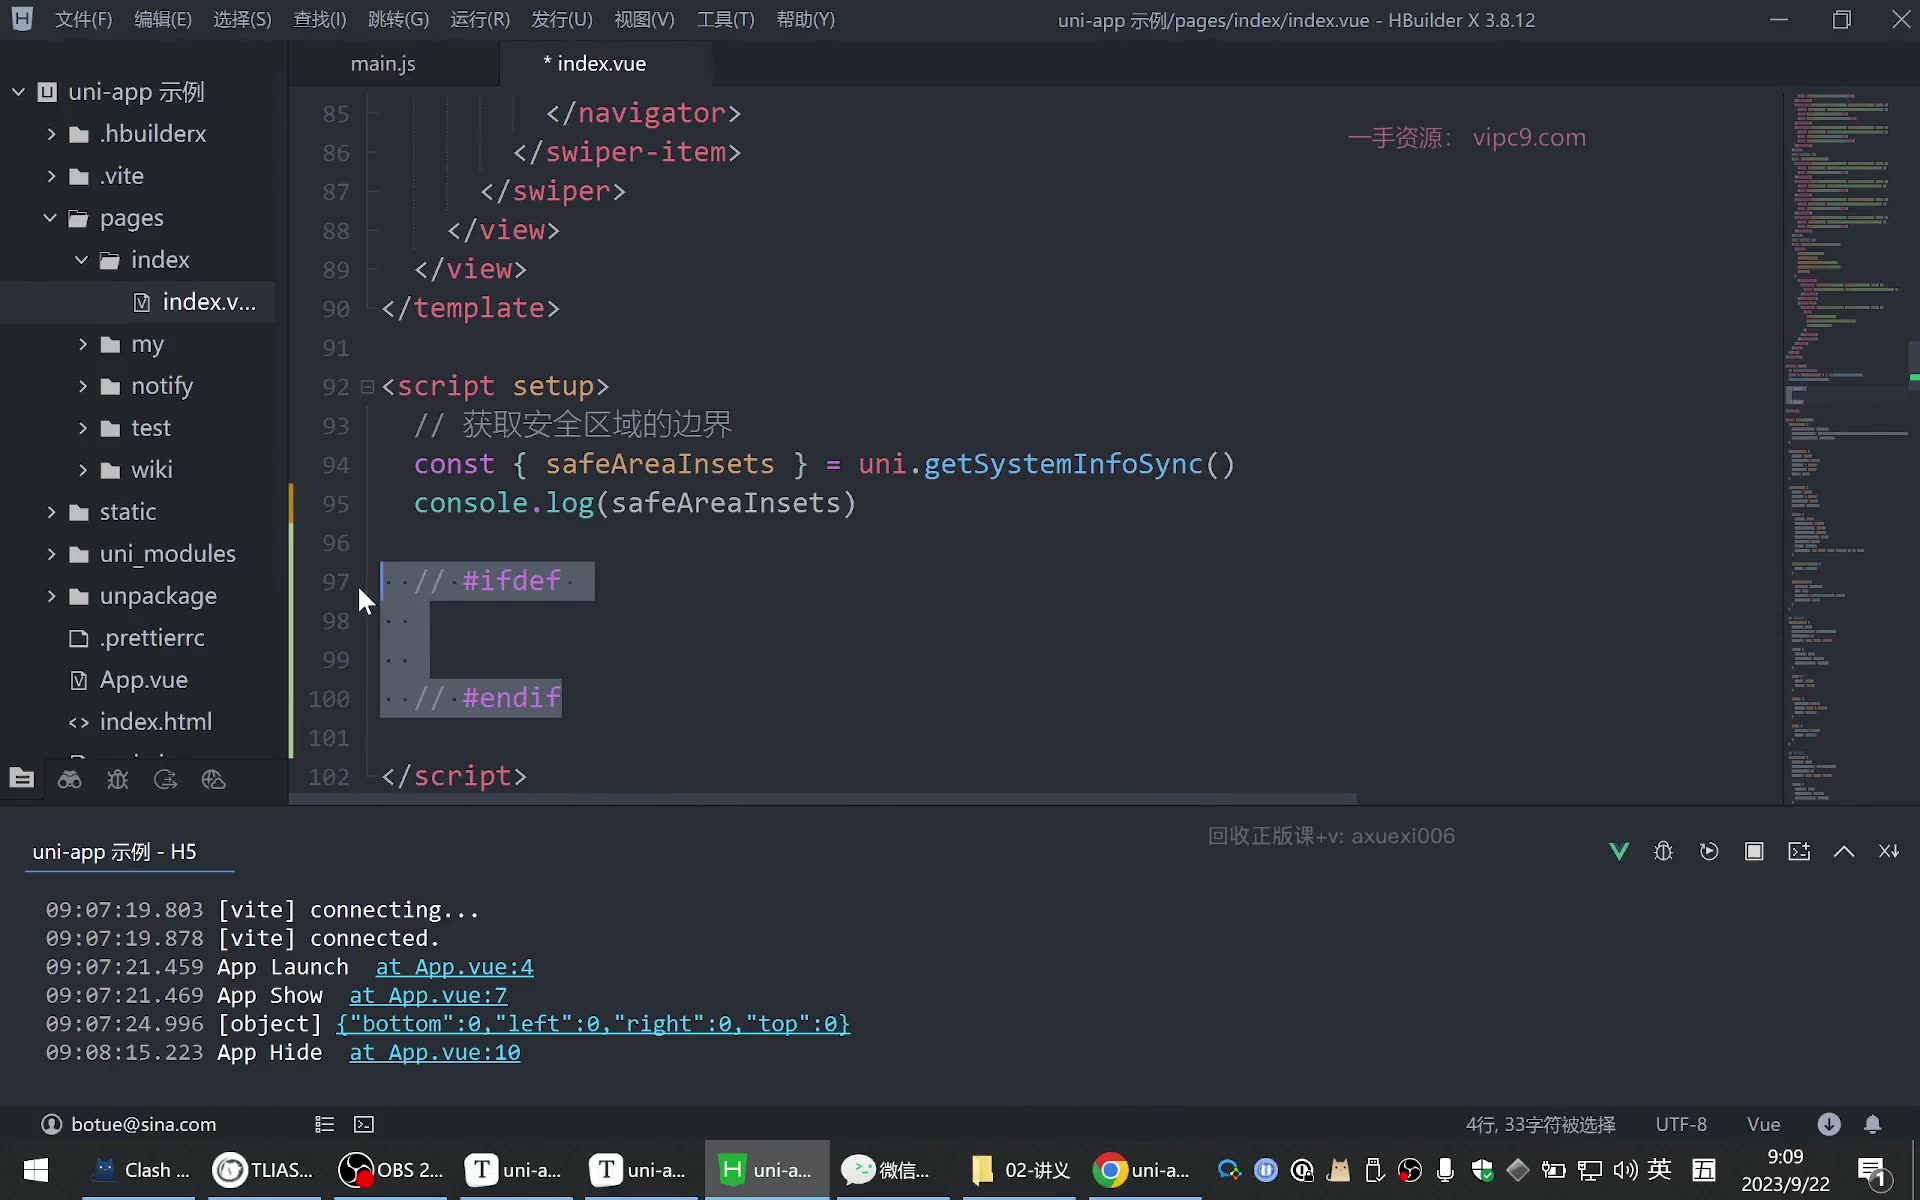Open OBS from the Windows taskbar
This screenshot has height=1200, width=1920.
point(391,1170)
